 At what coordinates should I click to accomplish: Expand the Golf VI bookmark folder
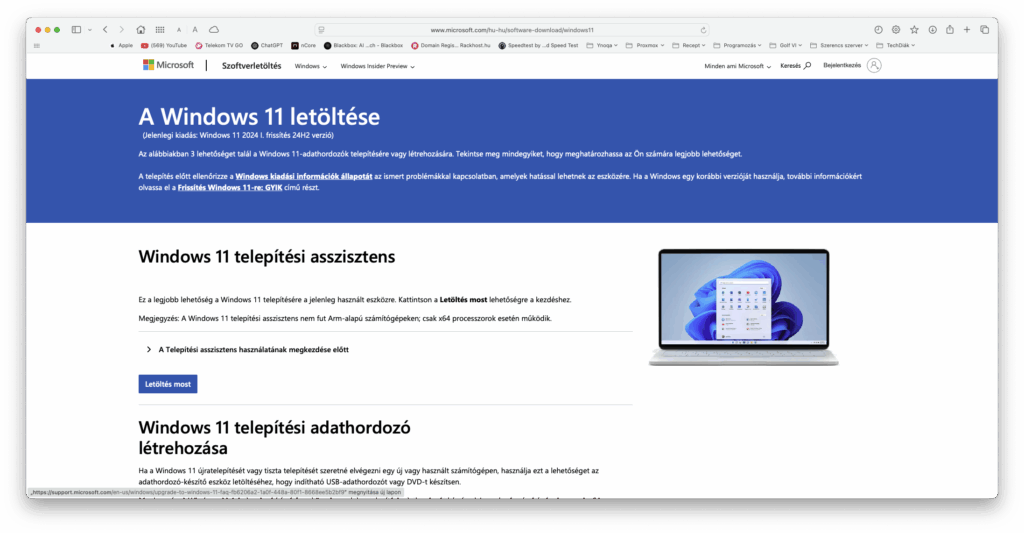[786, 46]
